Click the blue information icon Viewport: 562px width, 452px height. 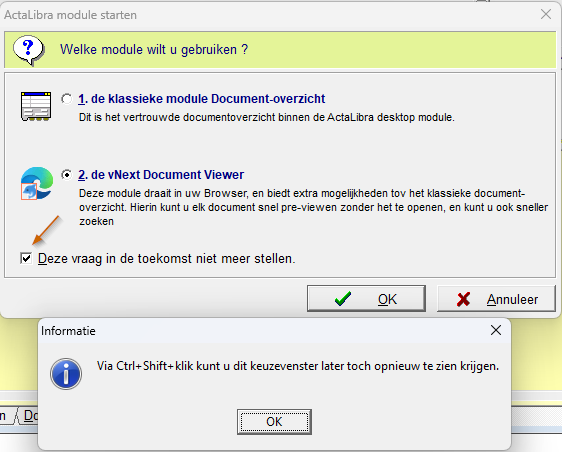[x=66, y=374]
